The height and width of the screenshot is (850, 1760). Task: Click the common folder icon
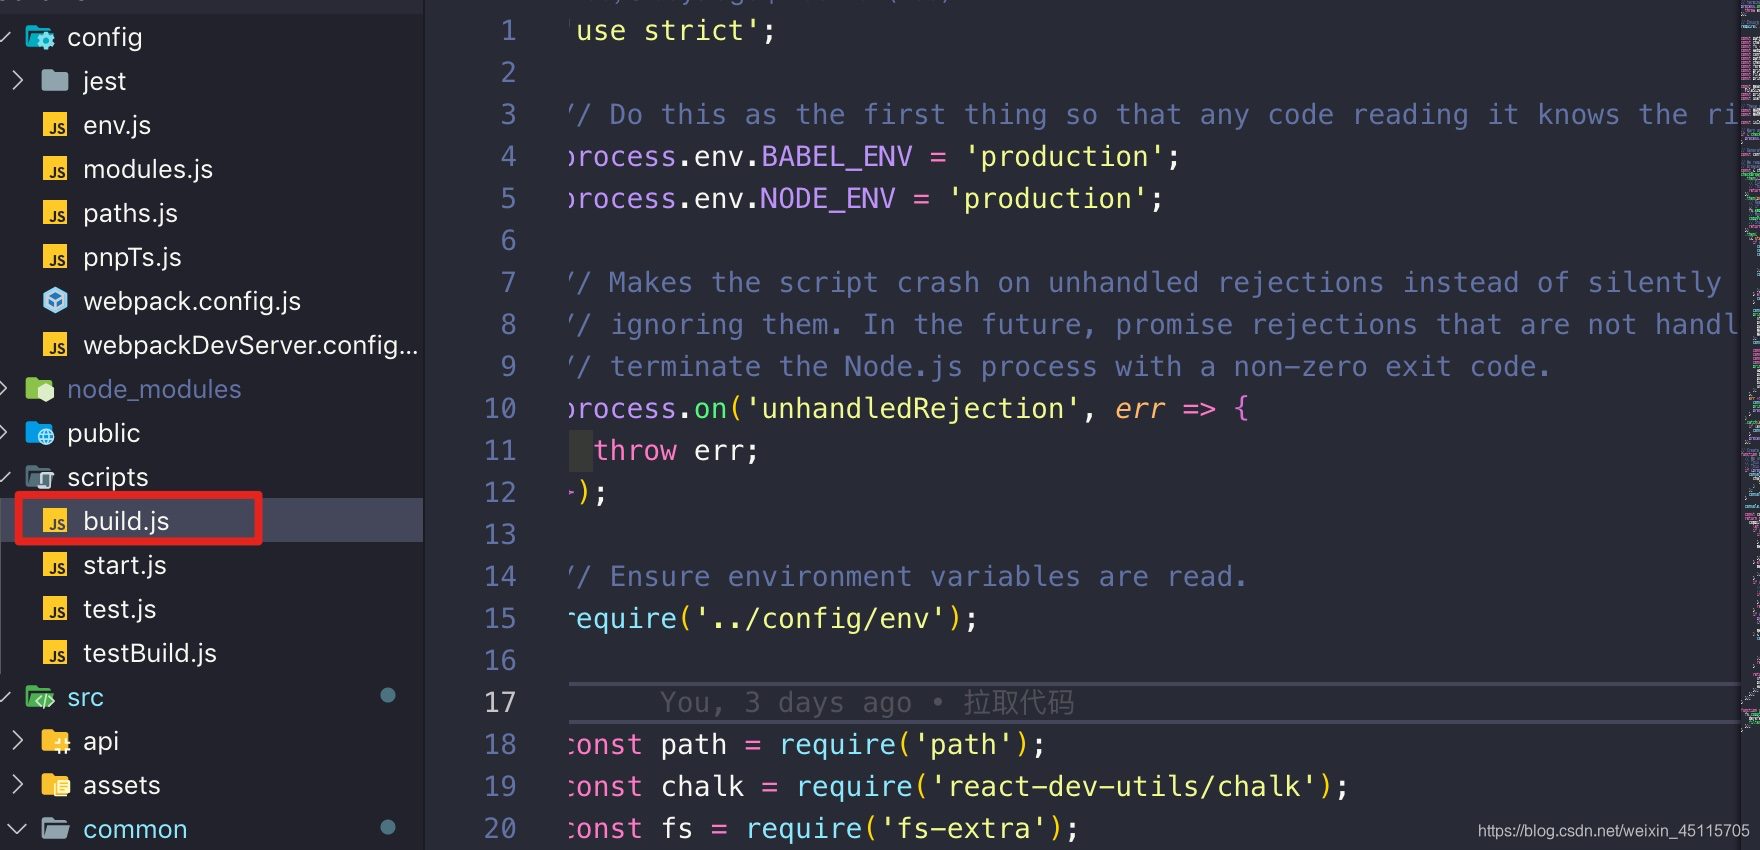55,829
